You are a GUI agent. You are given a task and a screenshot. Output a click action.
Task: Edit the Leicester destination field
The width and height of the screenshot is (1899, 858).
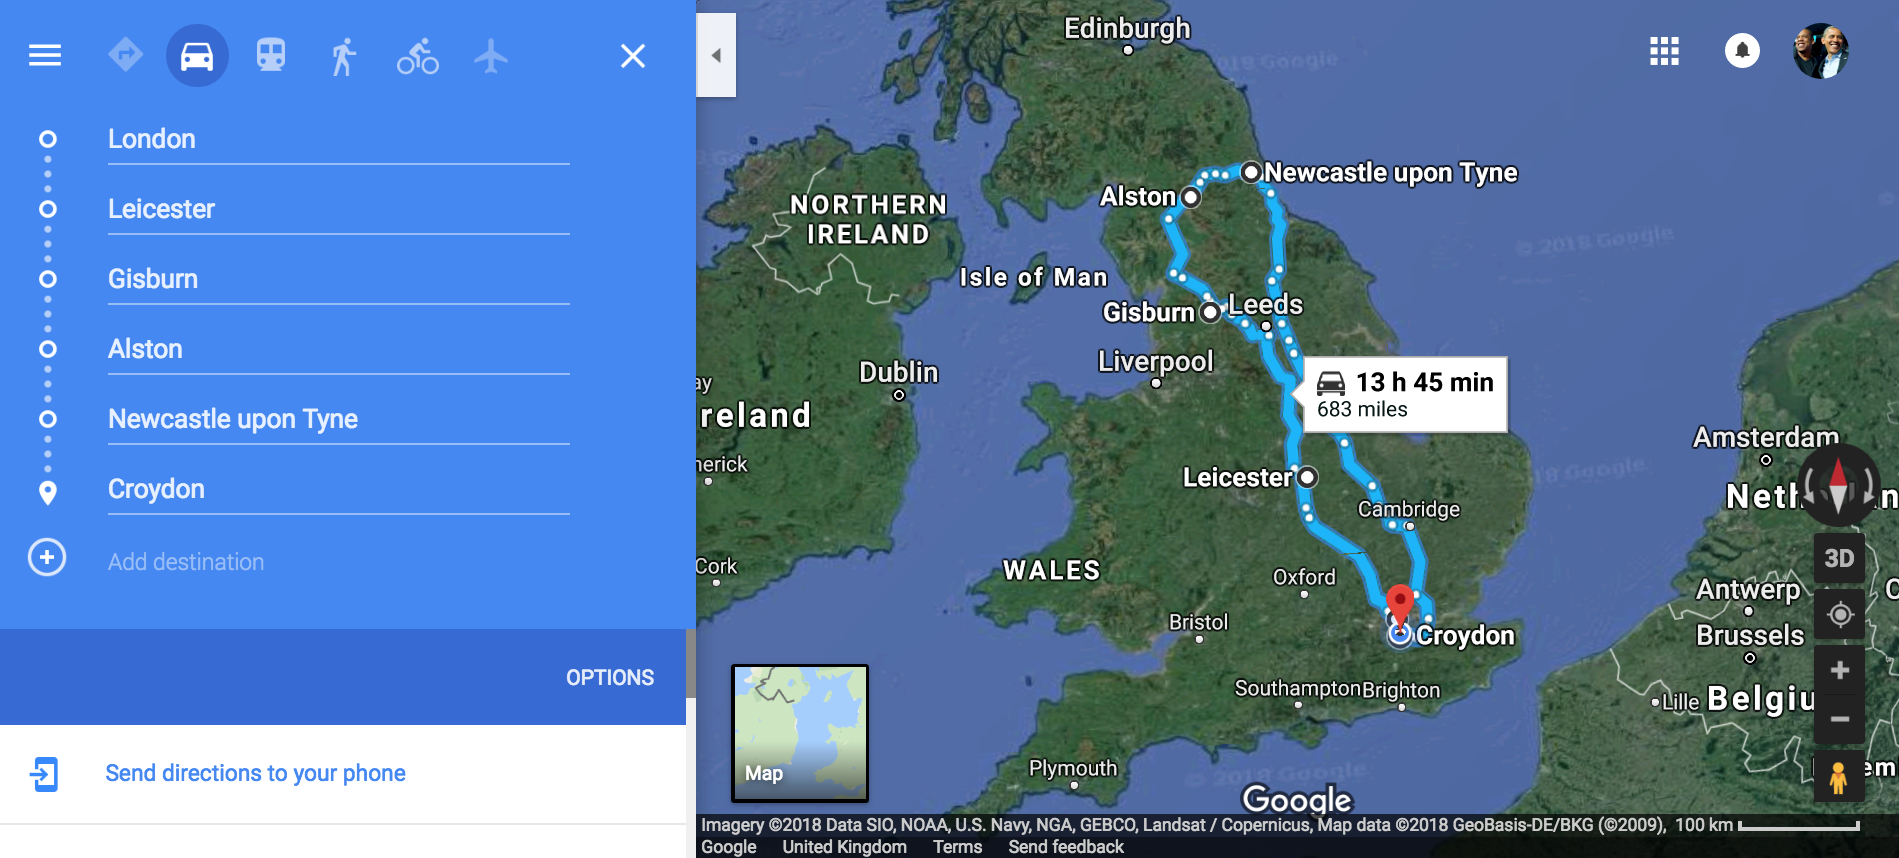[339, 209]
